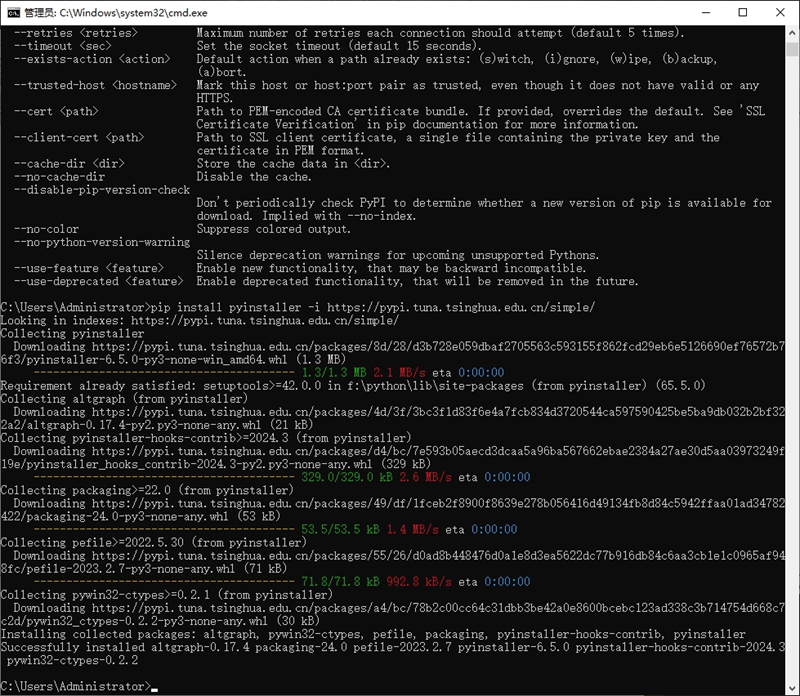Viewport: 800px width, 696px height.
Task: Click the '--no-color' option text
Action: [x=46, y=229]
